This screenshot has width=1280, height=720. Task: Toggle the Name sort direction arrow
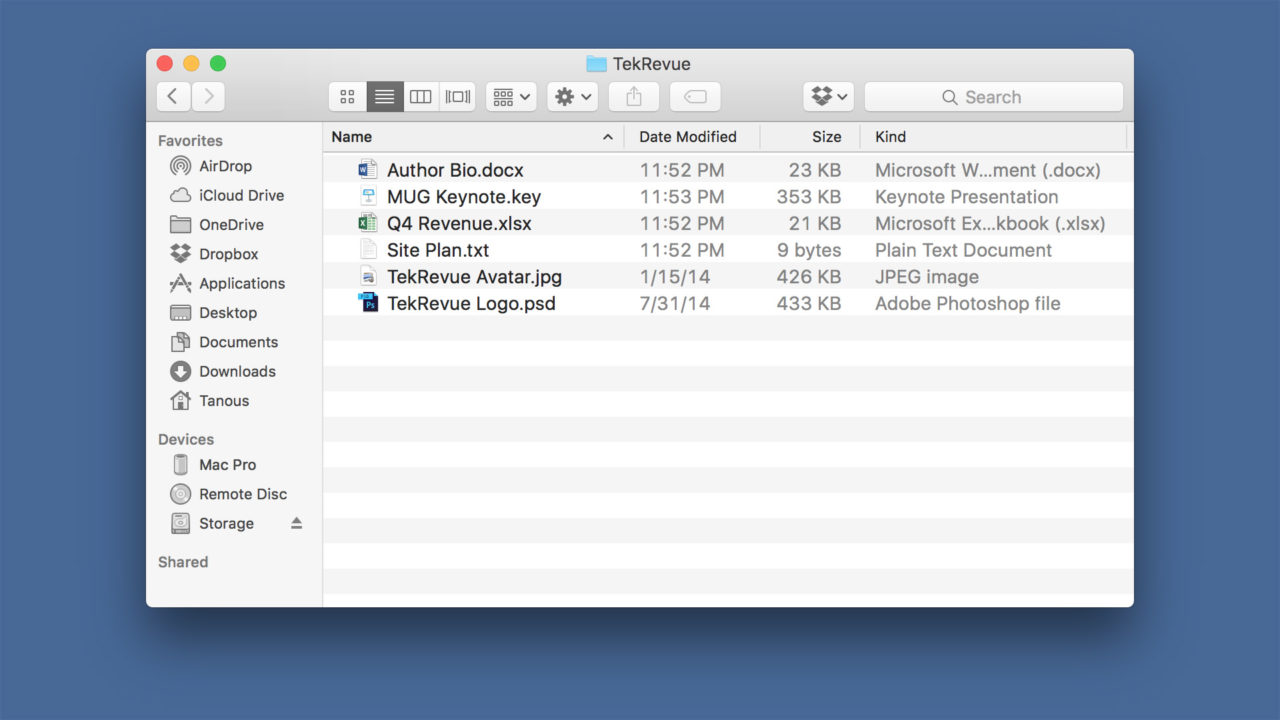(x=607, y=137)
